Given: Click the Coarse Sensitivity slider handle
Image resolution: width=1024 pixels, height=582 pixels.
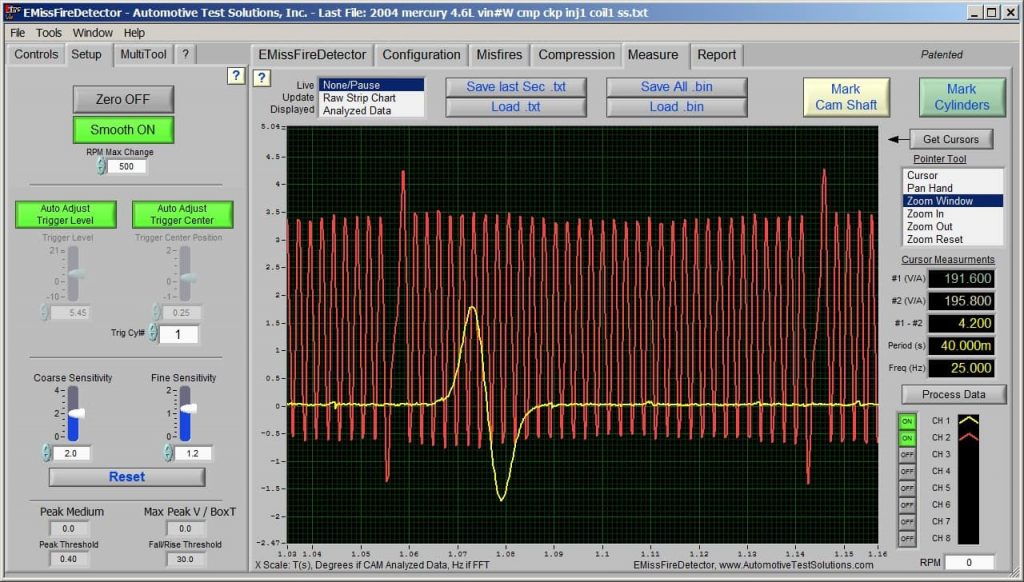Looking at the screenshot, I should coord(76,412).
